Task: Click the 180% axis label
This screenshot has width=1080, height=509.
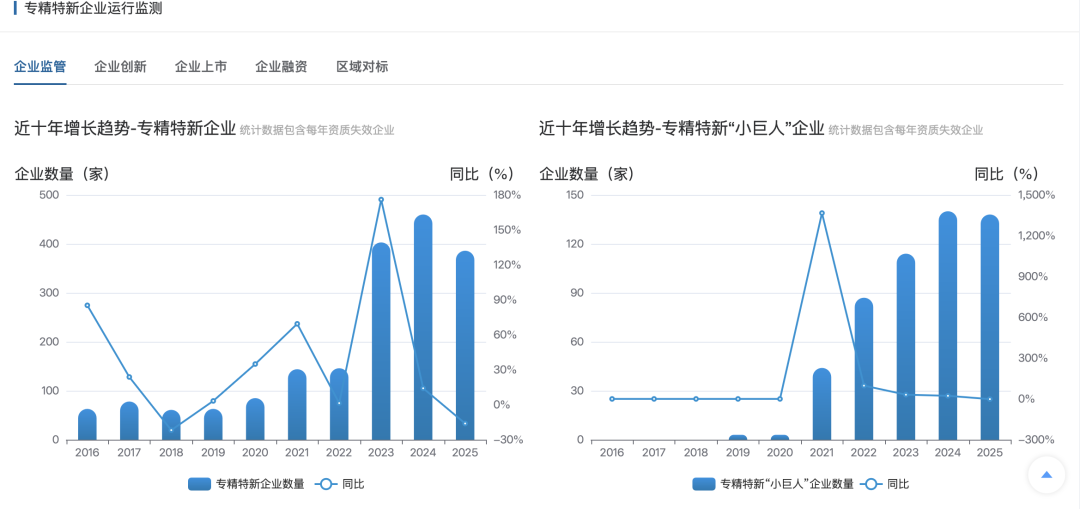Action: coord(506,195)
